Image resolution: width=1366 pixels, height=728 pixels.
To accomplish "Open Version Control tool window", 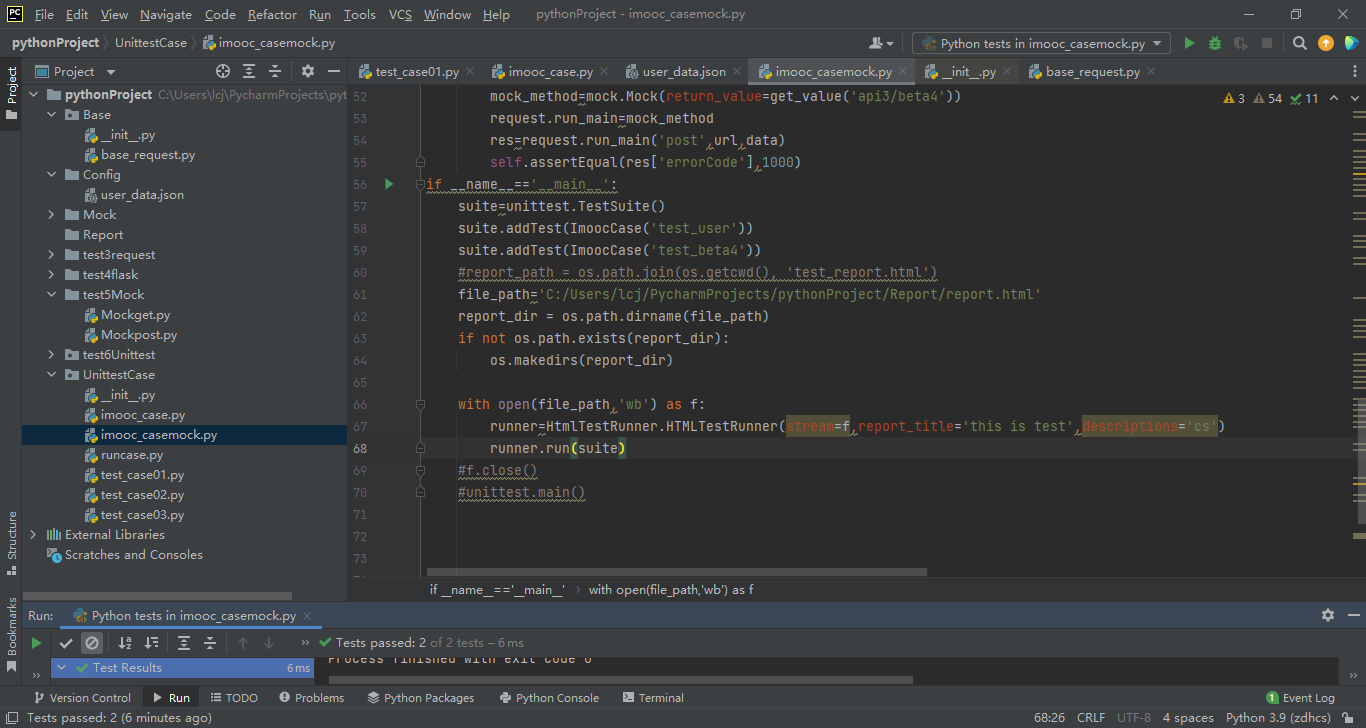I will 82,697.
